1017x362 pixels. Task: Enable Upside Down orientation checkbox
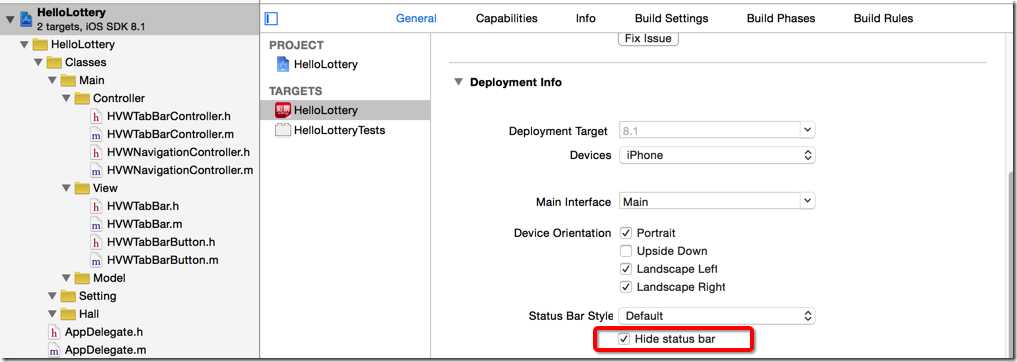[x=626, y=251]
